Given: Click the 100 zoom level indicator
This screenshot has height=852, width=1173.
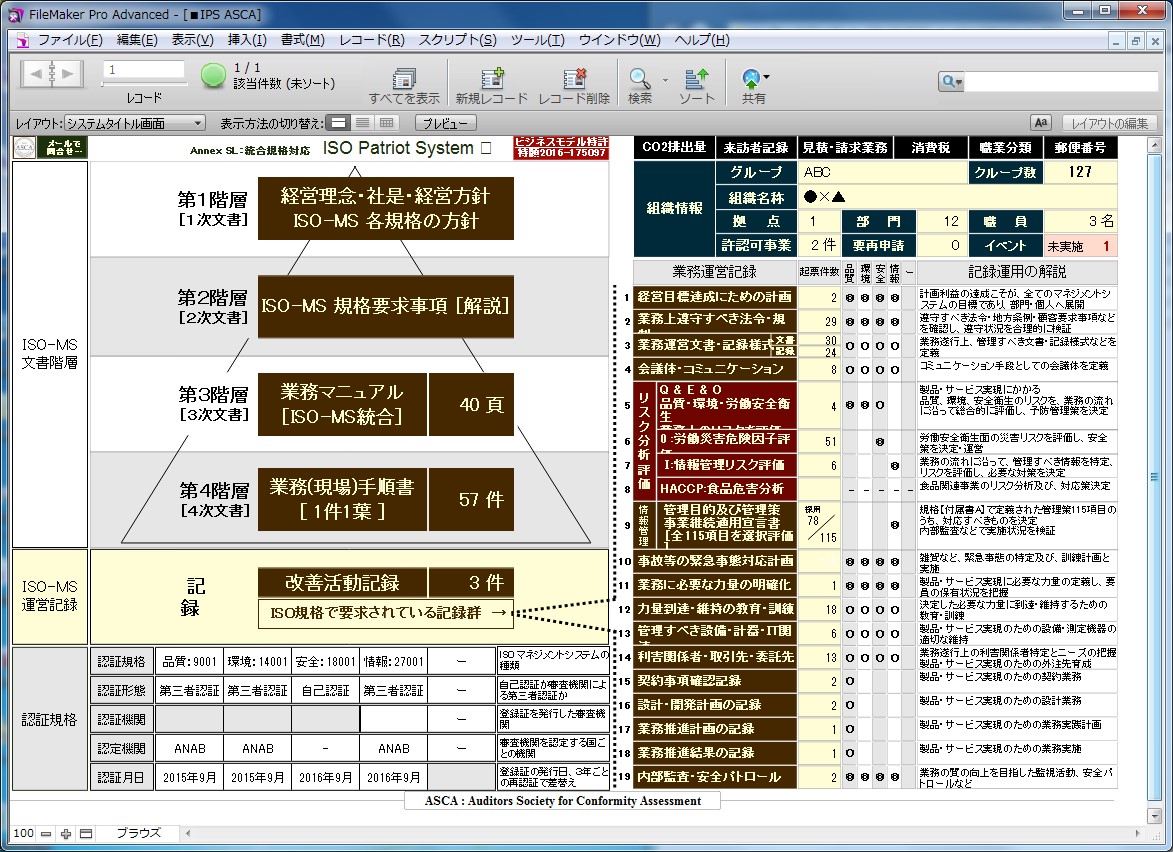Looking at the screenshot, I should click(x=23, y=833).
